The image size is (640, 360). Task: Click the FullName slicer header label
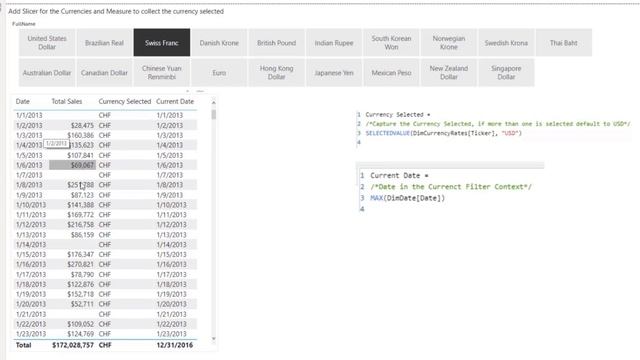24,24
